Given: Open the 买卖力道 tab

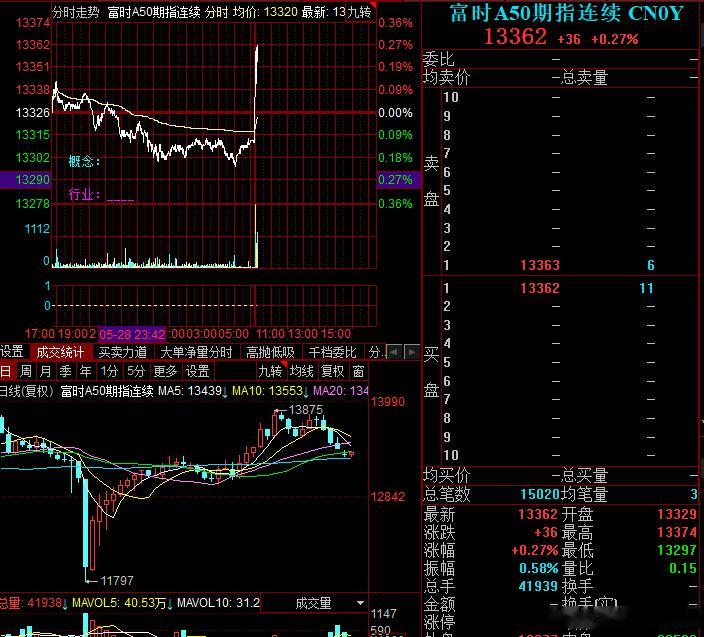Looking at the screenshot, I should [x=123, y=352].
